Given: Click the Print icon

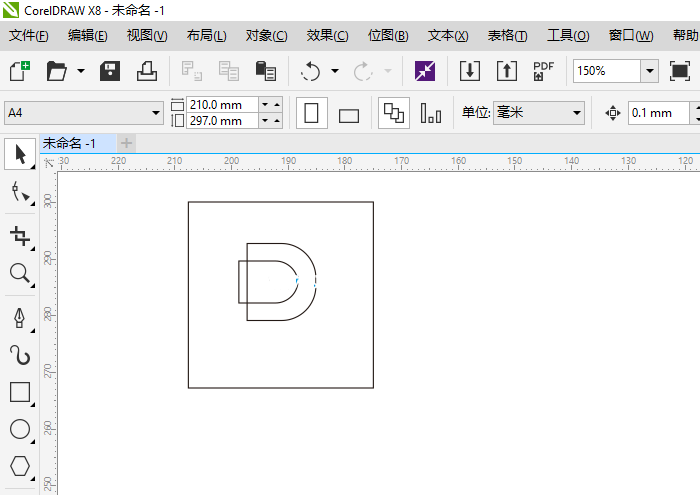Looking at the screenshot, I should coord(147,71).
